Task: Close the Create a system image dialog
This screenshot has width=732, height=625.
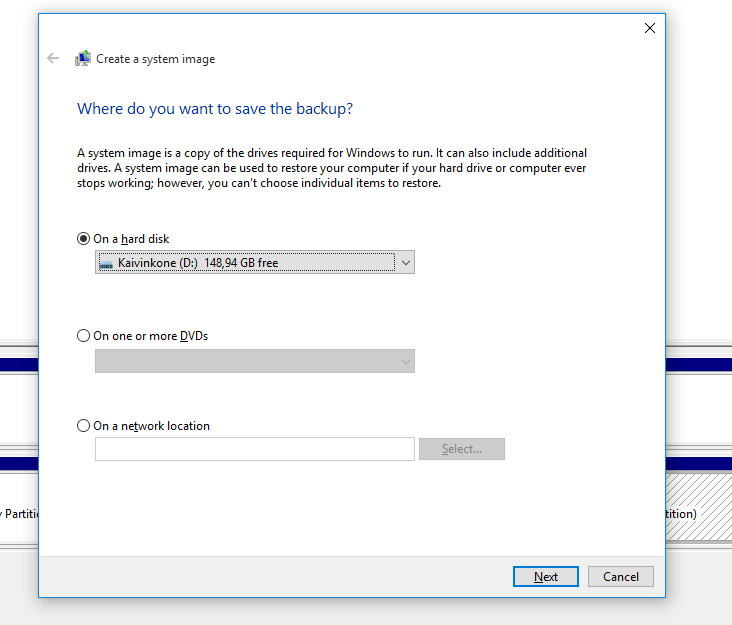Action: pyautogui.click(x=650, y=28)
